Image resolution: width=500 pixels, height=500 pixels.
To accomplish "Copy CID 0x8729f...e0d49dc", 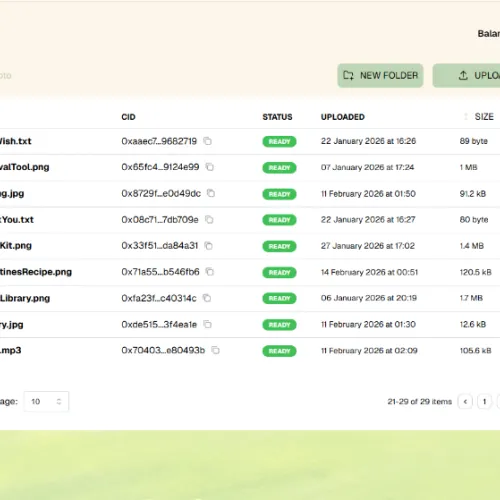I will (x=211, y=193).
